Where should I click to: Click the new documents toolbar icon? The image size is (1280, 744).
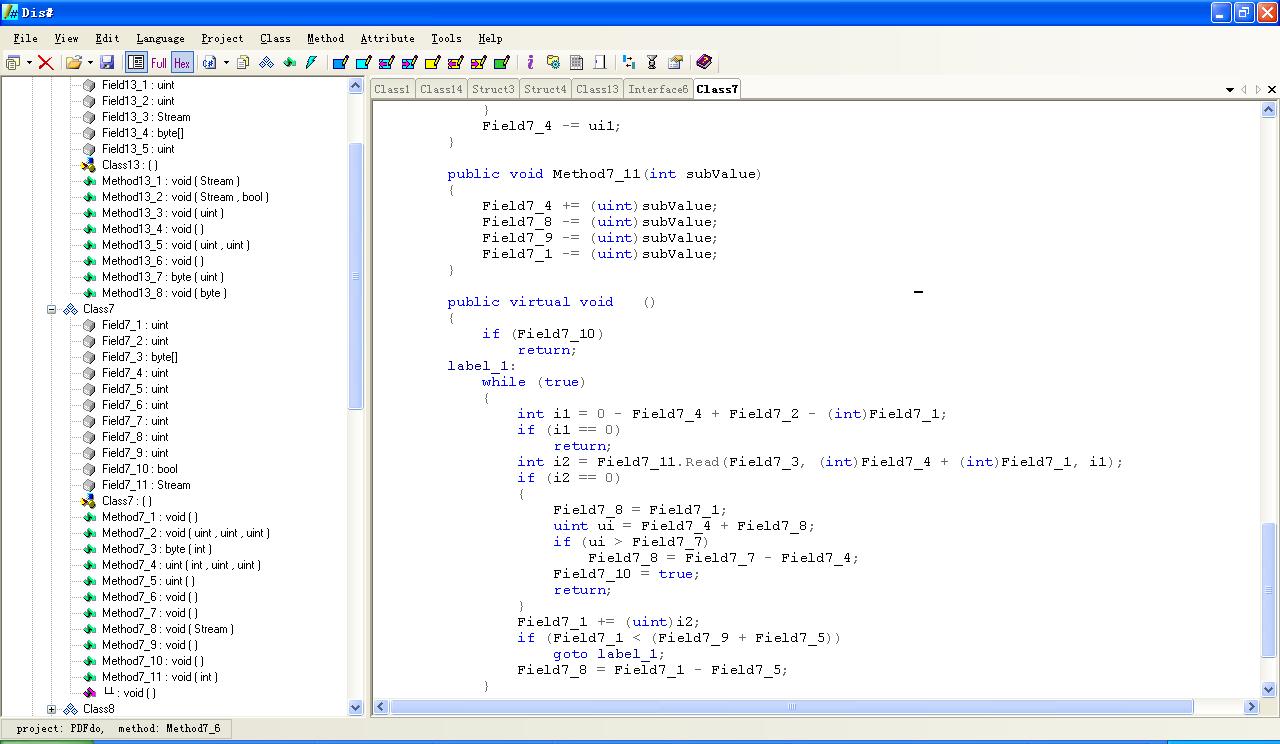[x=13, y=63]
